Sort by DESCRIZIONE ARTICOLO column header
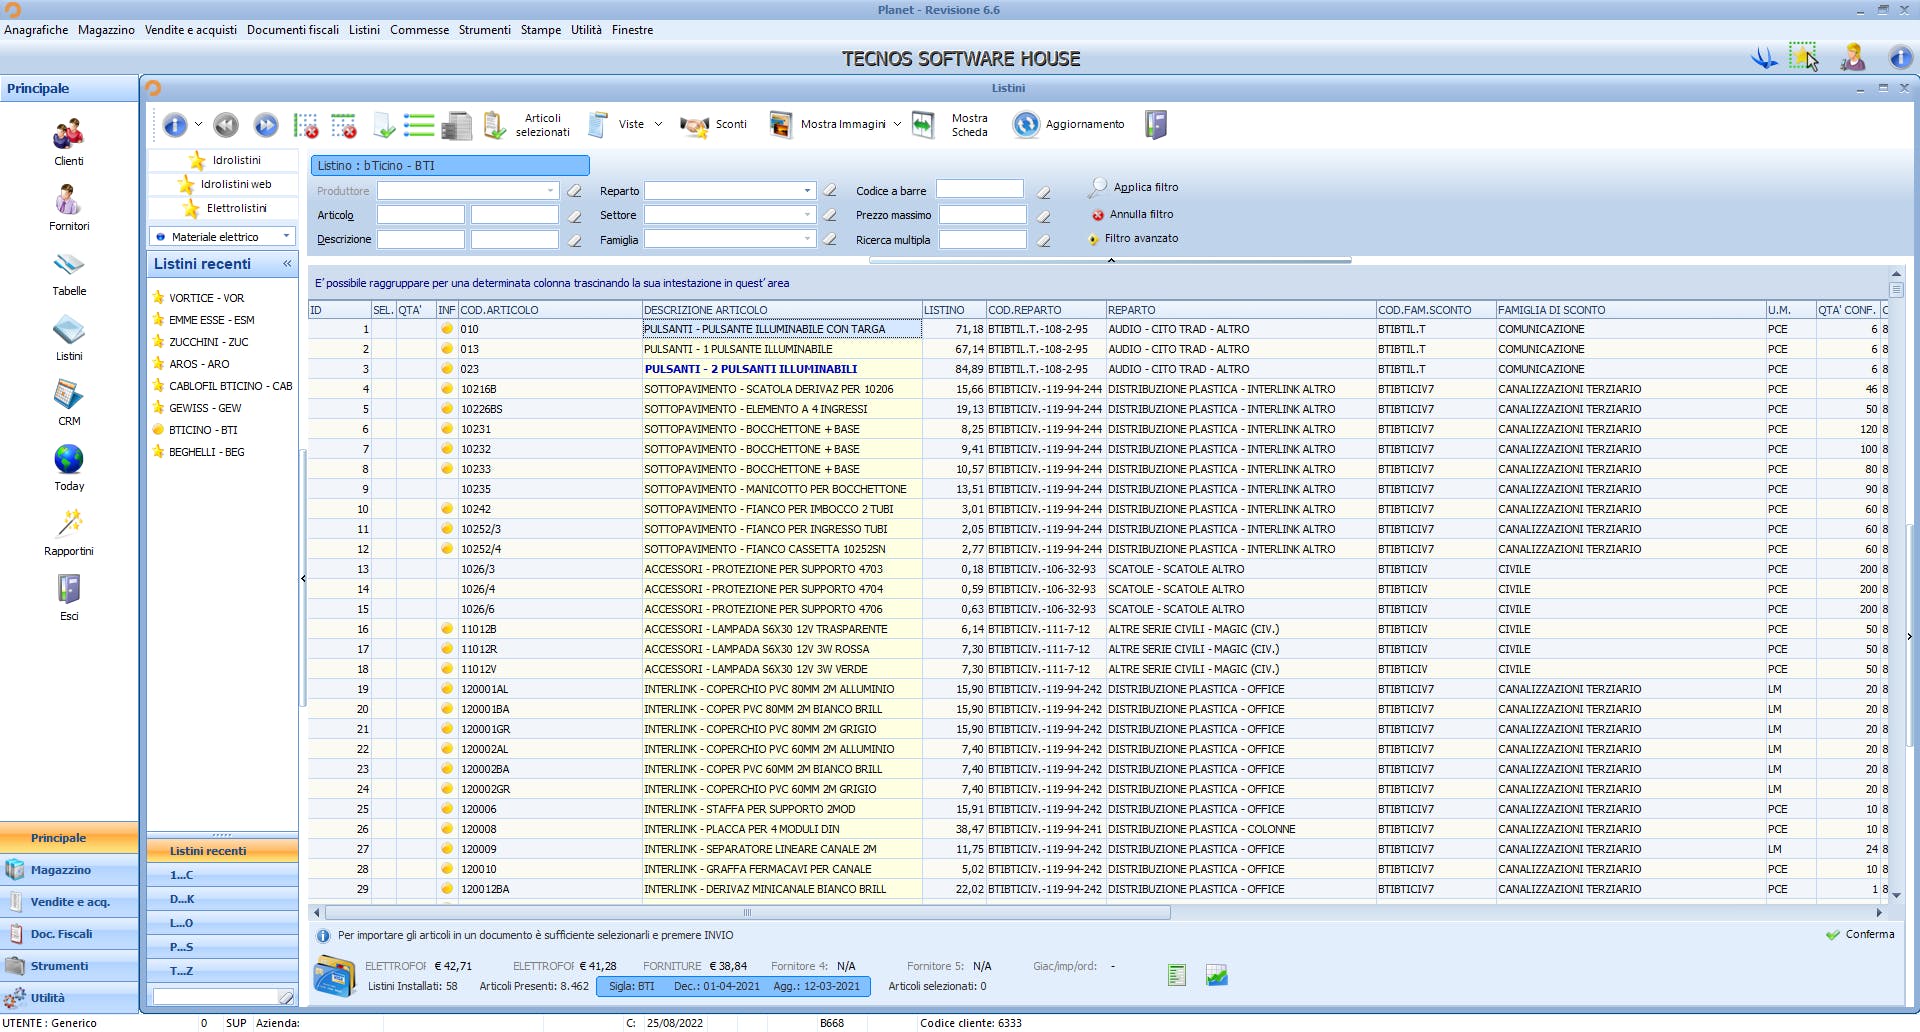Screen dimensions: 1920x1032 pos(781,310)
